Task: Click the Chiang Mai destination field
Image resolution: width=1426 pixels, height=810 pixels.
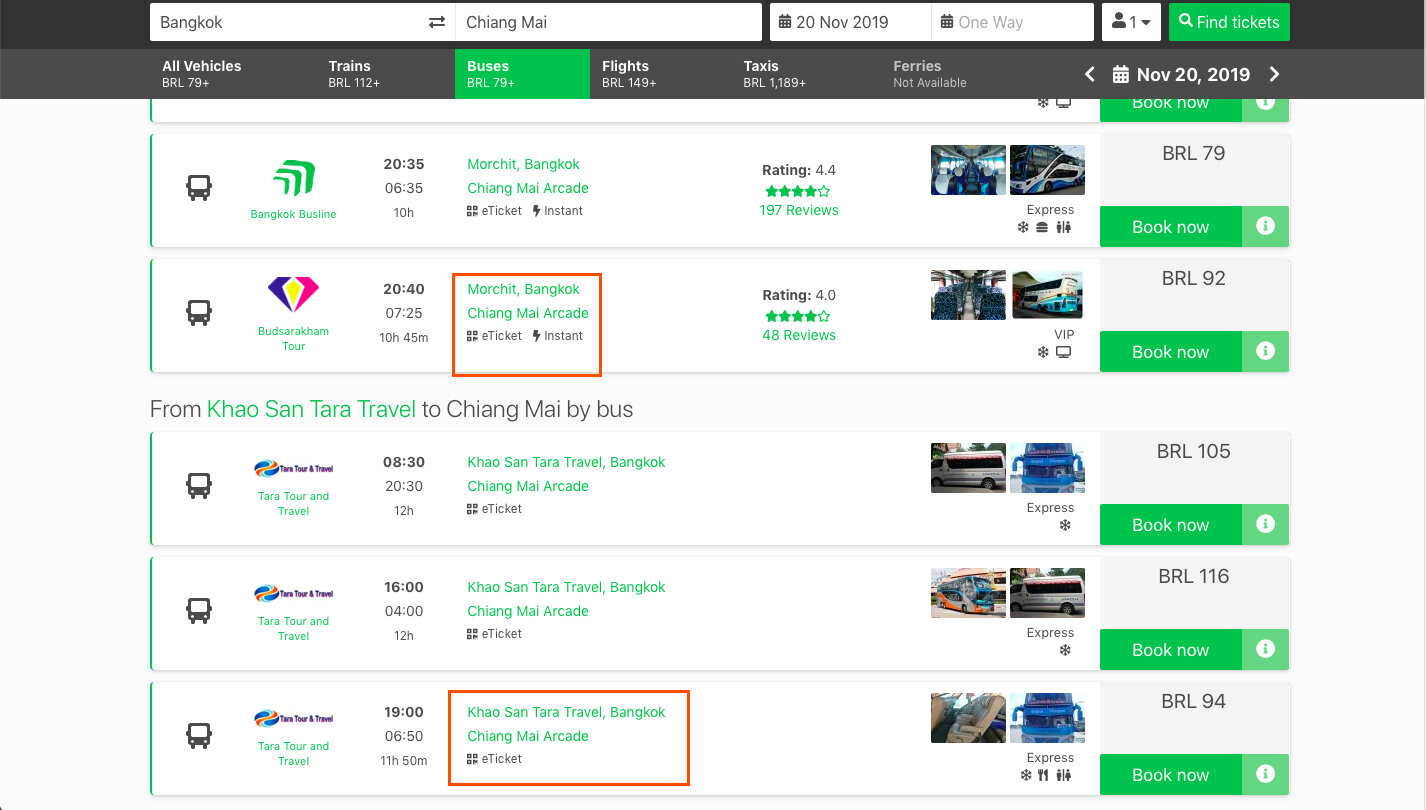Action: 608,22
